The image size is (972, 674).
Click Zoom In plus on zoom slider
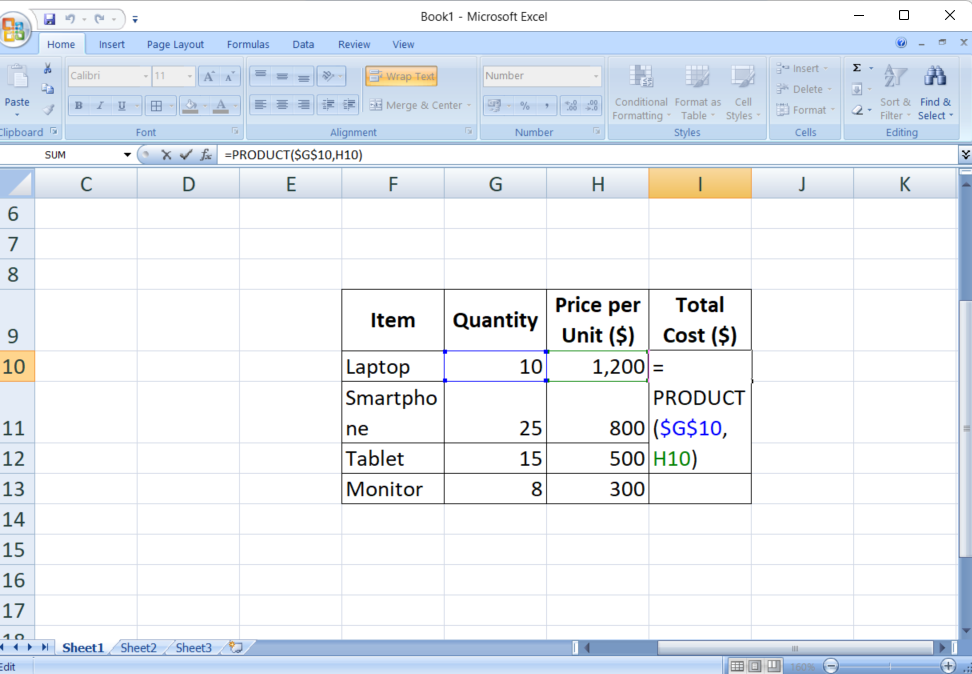(948, 666)
